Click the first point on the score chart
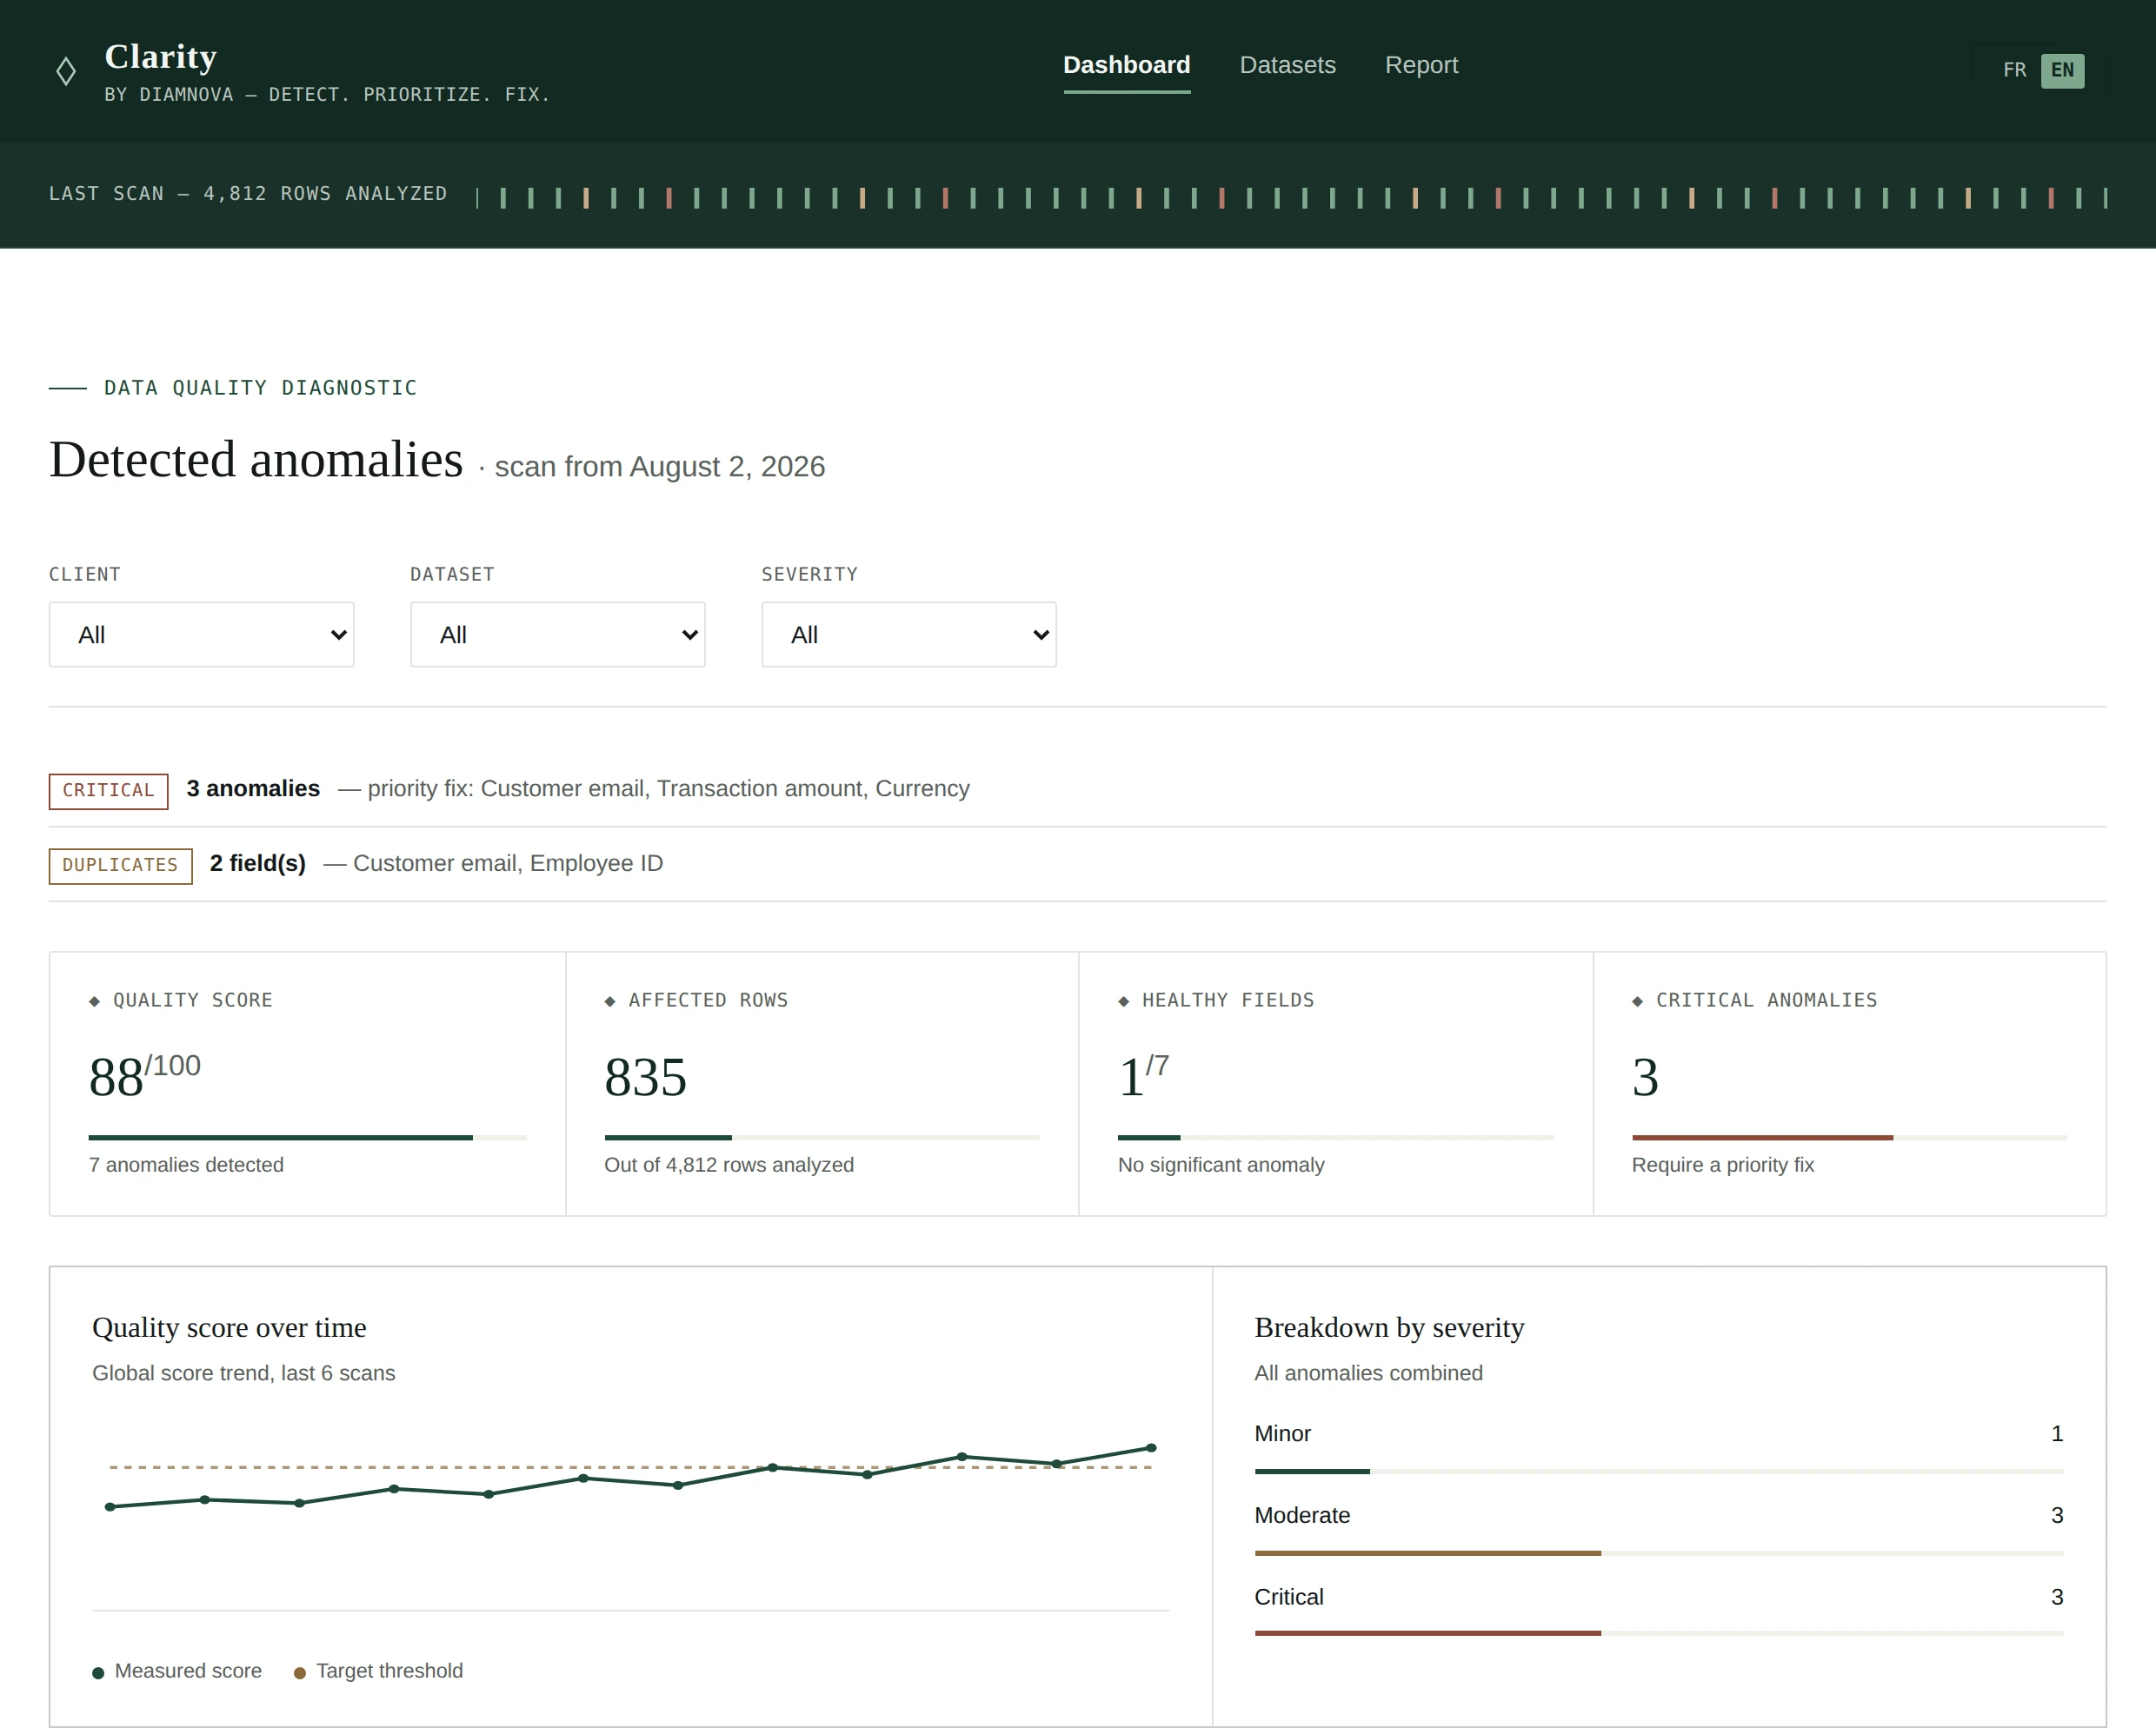The width and height of the screenshot is (2156, 1728). pos(110,1506)
